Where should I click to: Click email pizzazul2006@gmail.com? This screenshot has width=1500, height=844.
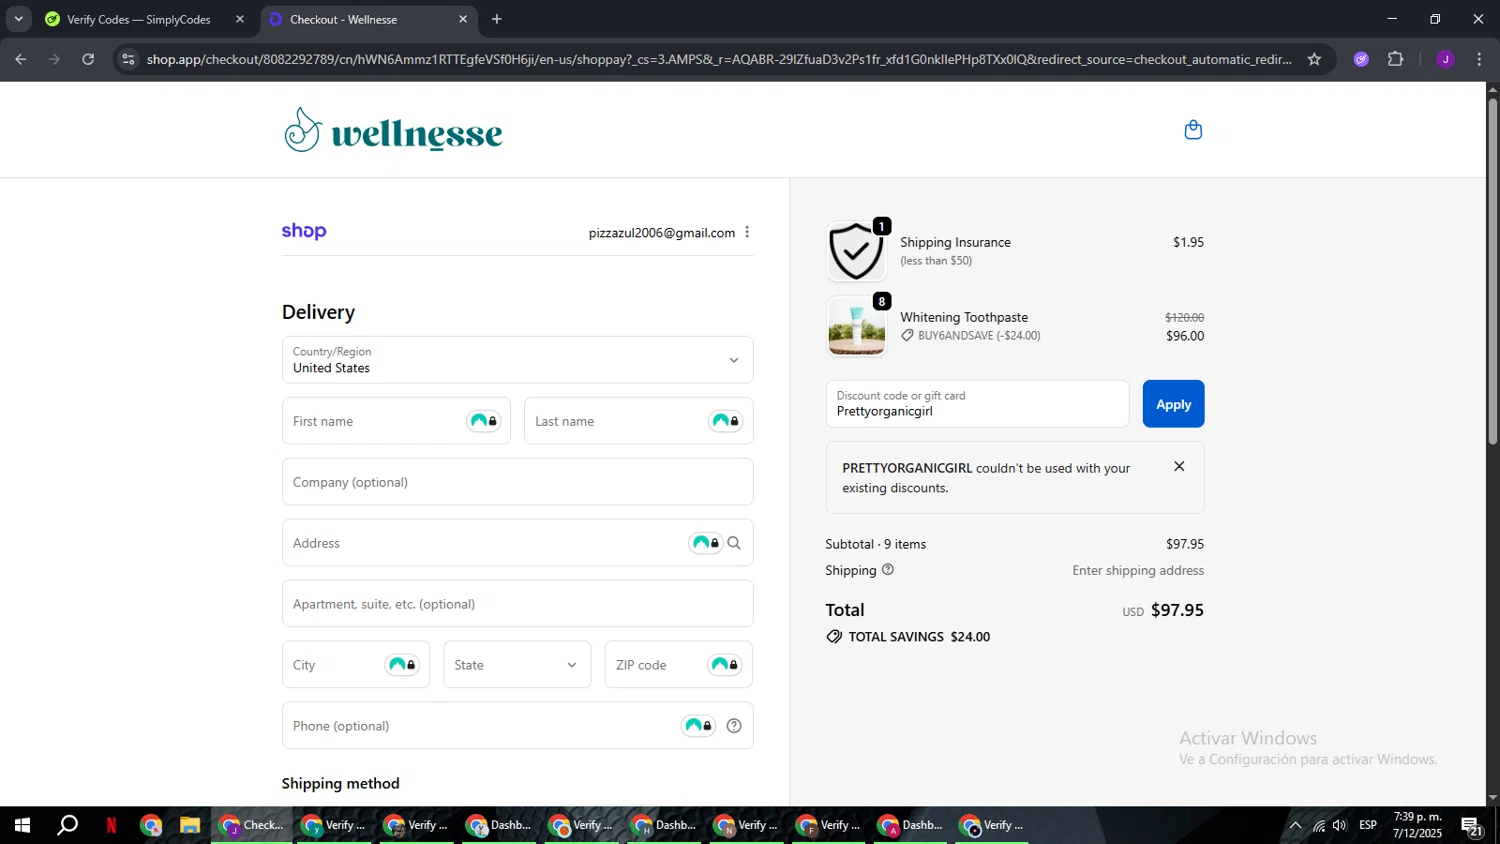click(x=661, y=233)
